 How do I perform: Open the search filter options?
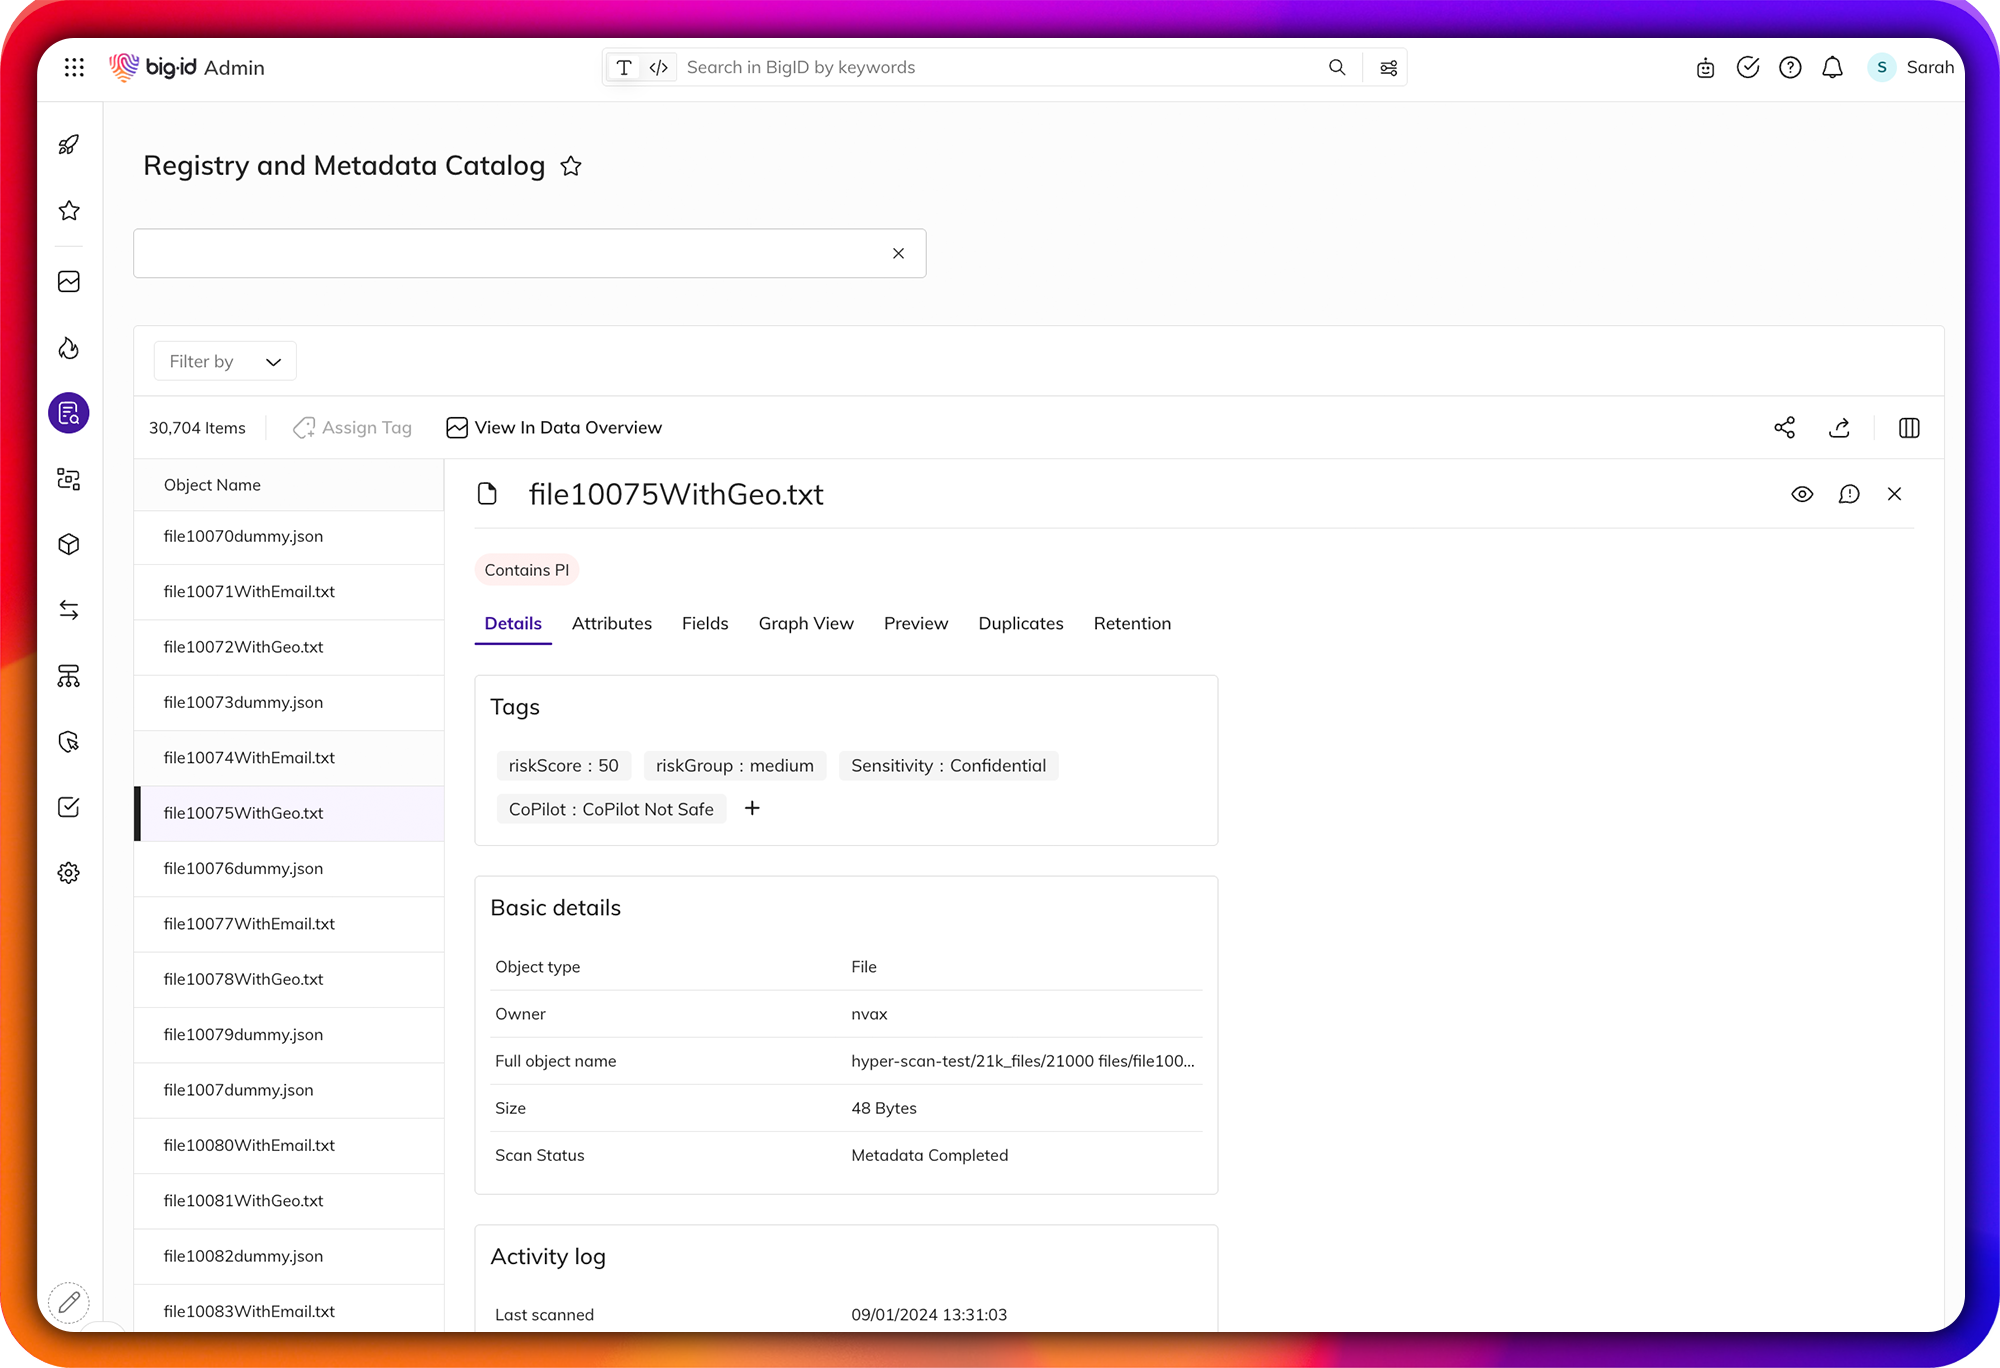1388,68
